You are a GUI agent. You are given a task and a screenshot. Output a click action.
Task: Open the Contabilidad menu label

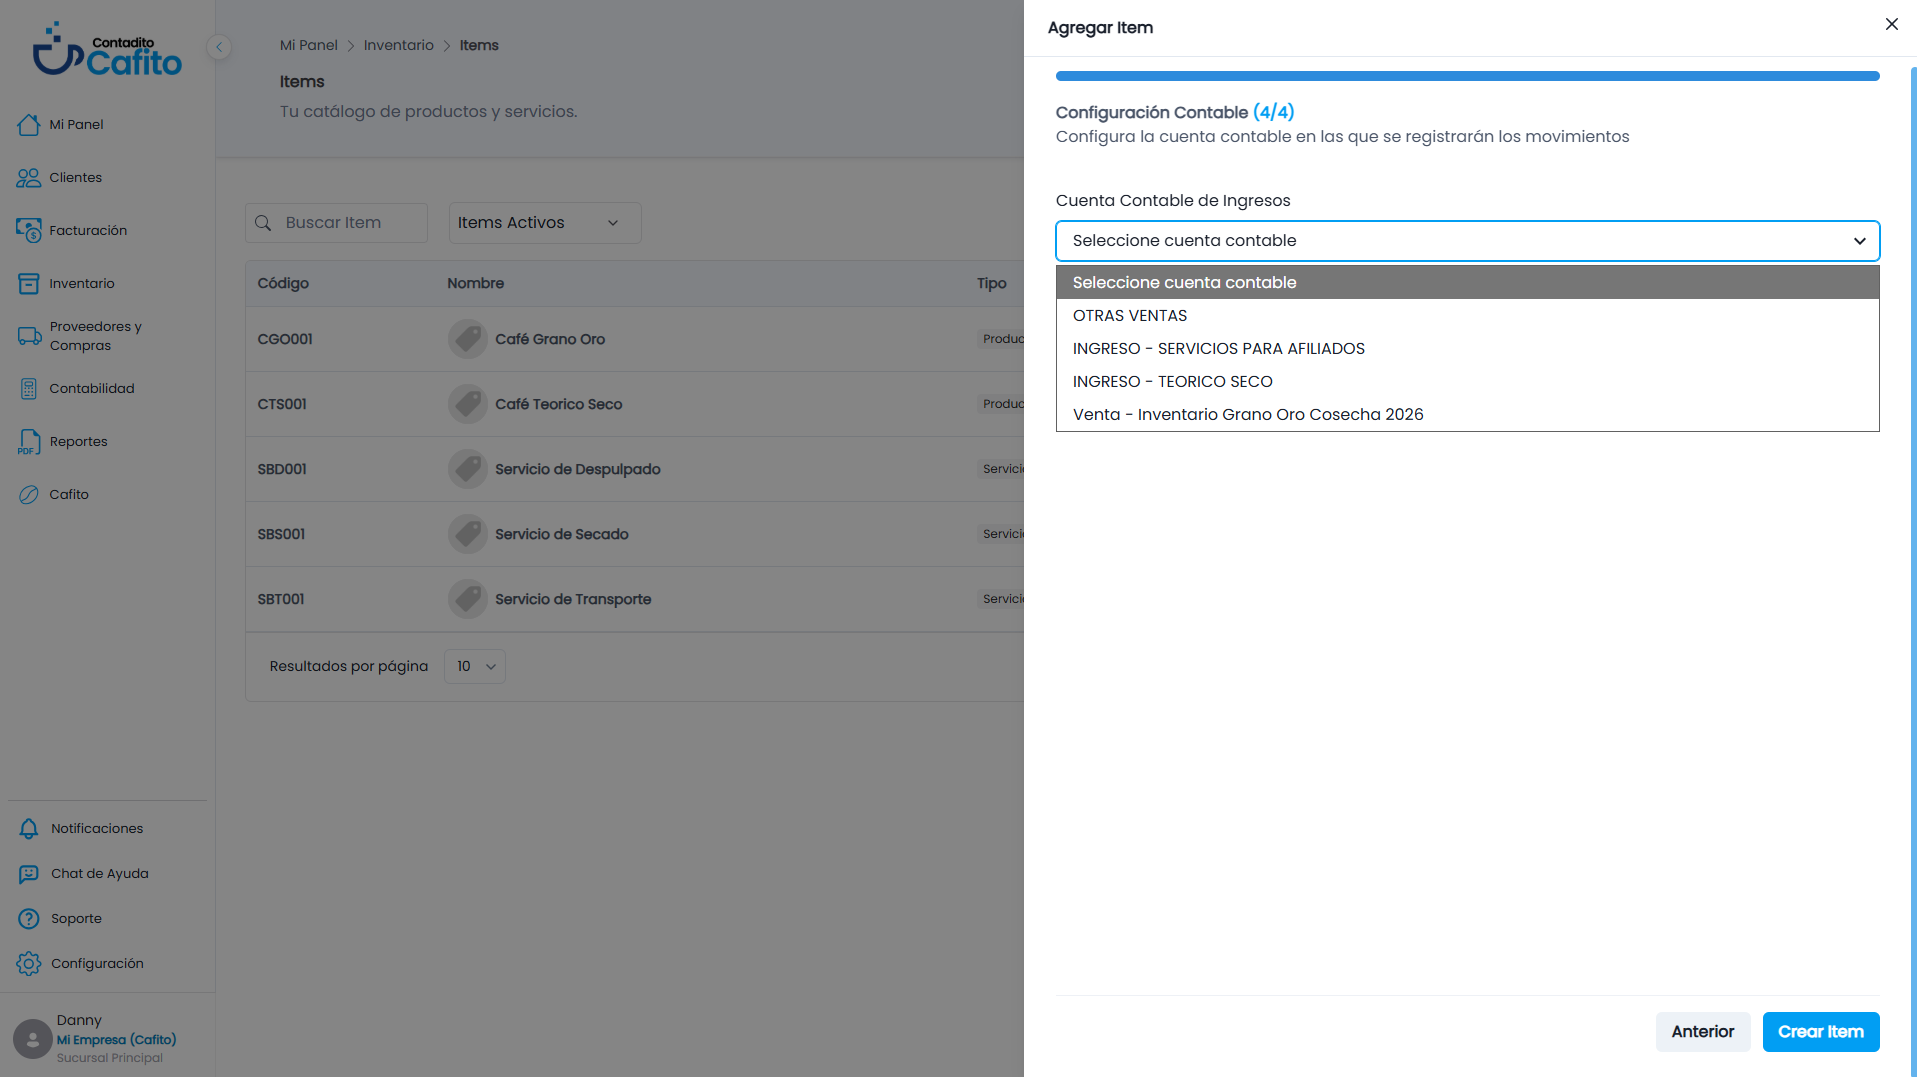click(x=92, y=389)
